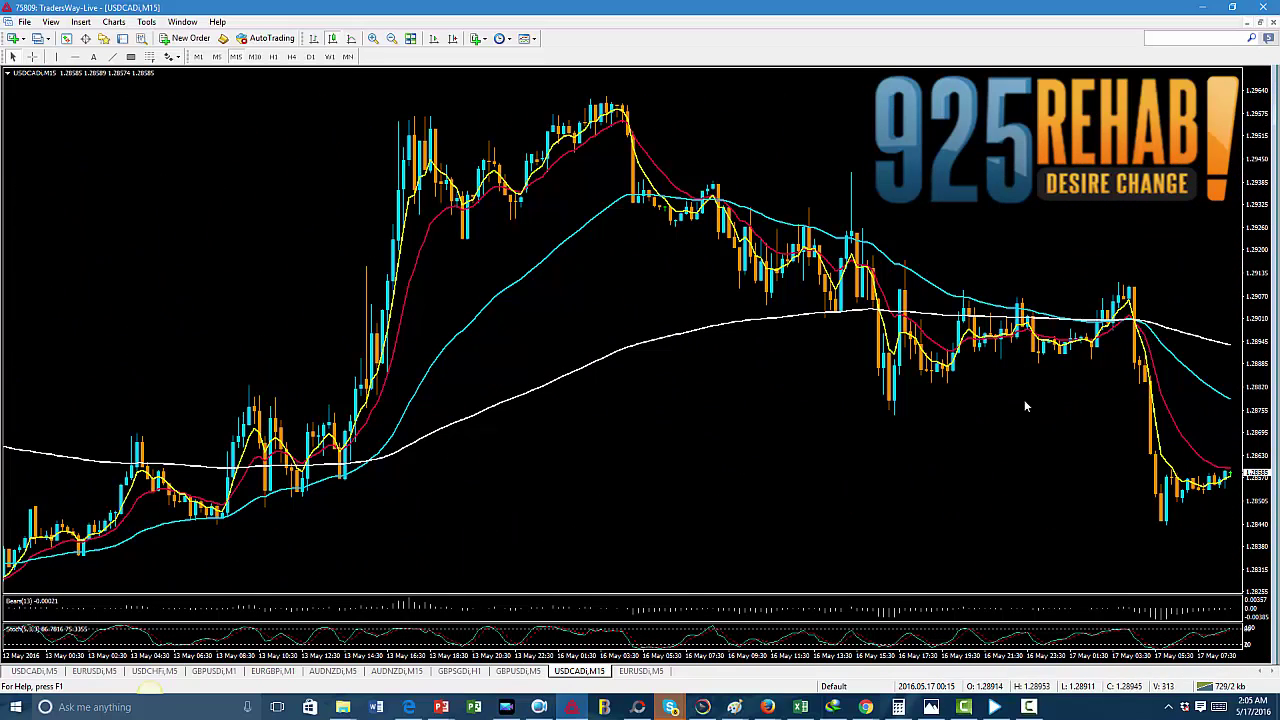Select the Fibonacci retracement tool
This screenshot has width=1280, height=720.
click(150, 57)
